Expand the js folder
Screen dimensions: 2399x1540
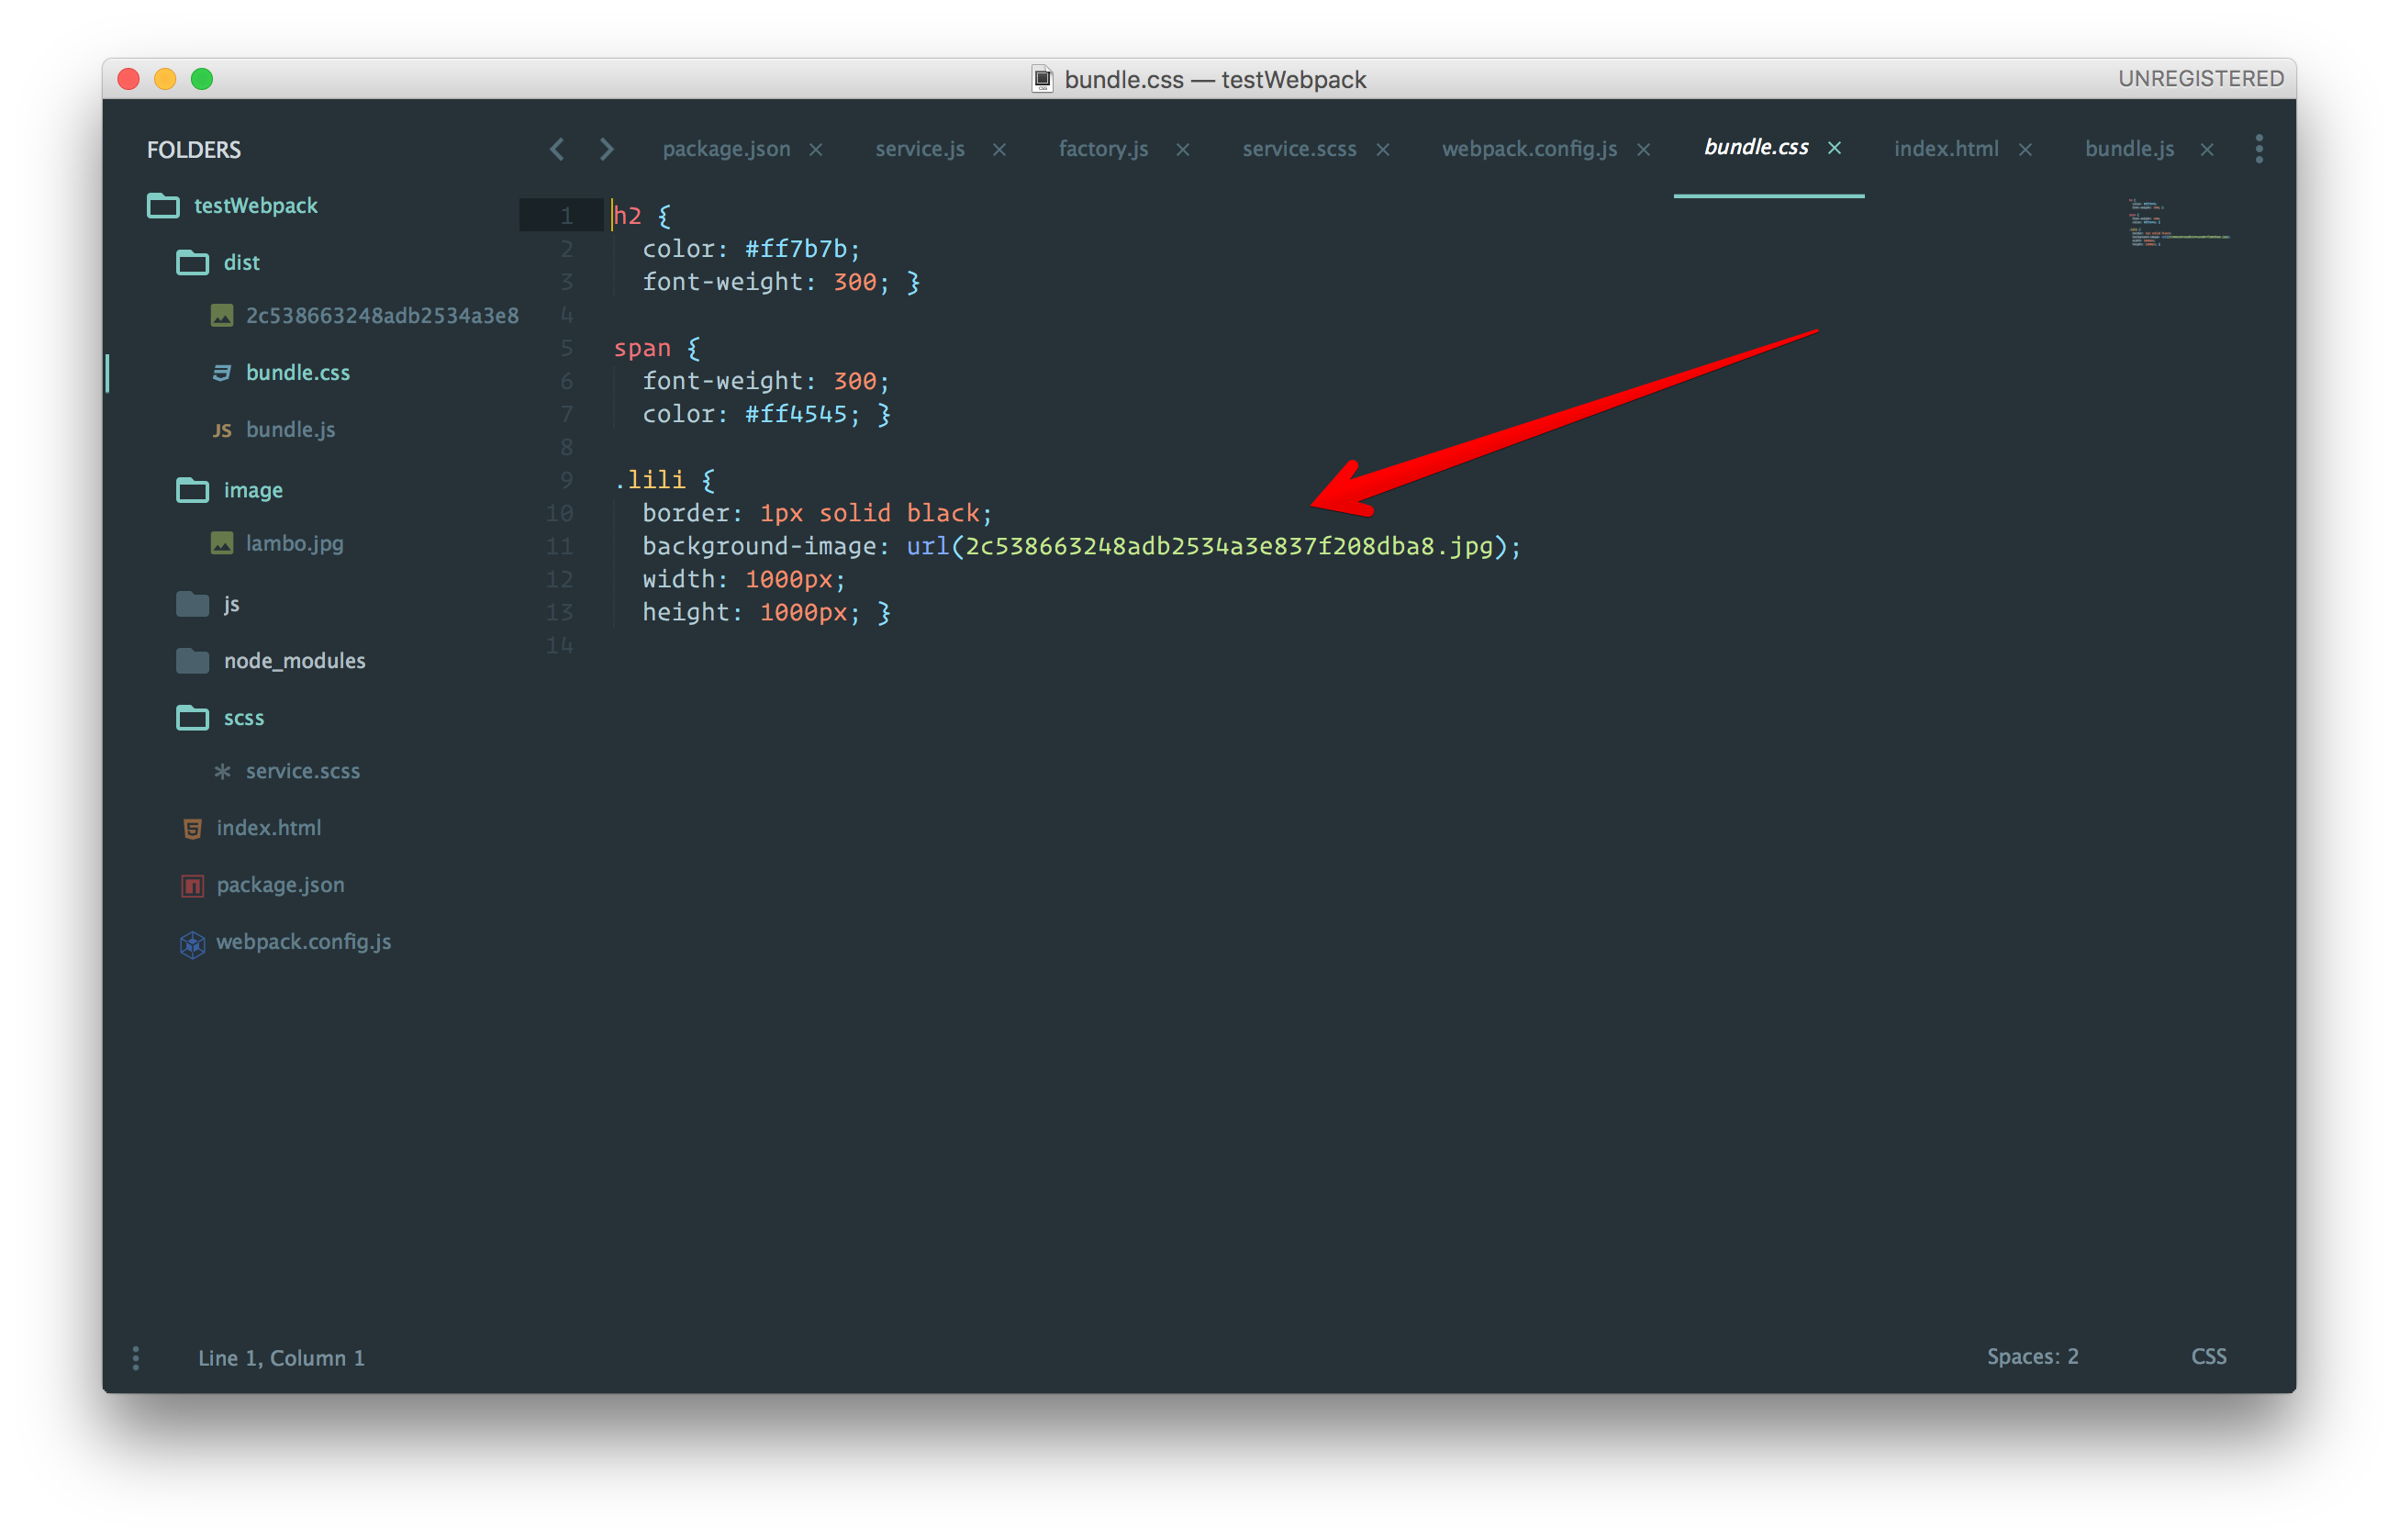pyautogui.click(x=192, y=604)
